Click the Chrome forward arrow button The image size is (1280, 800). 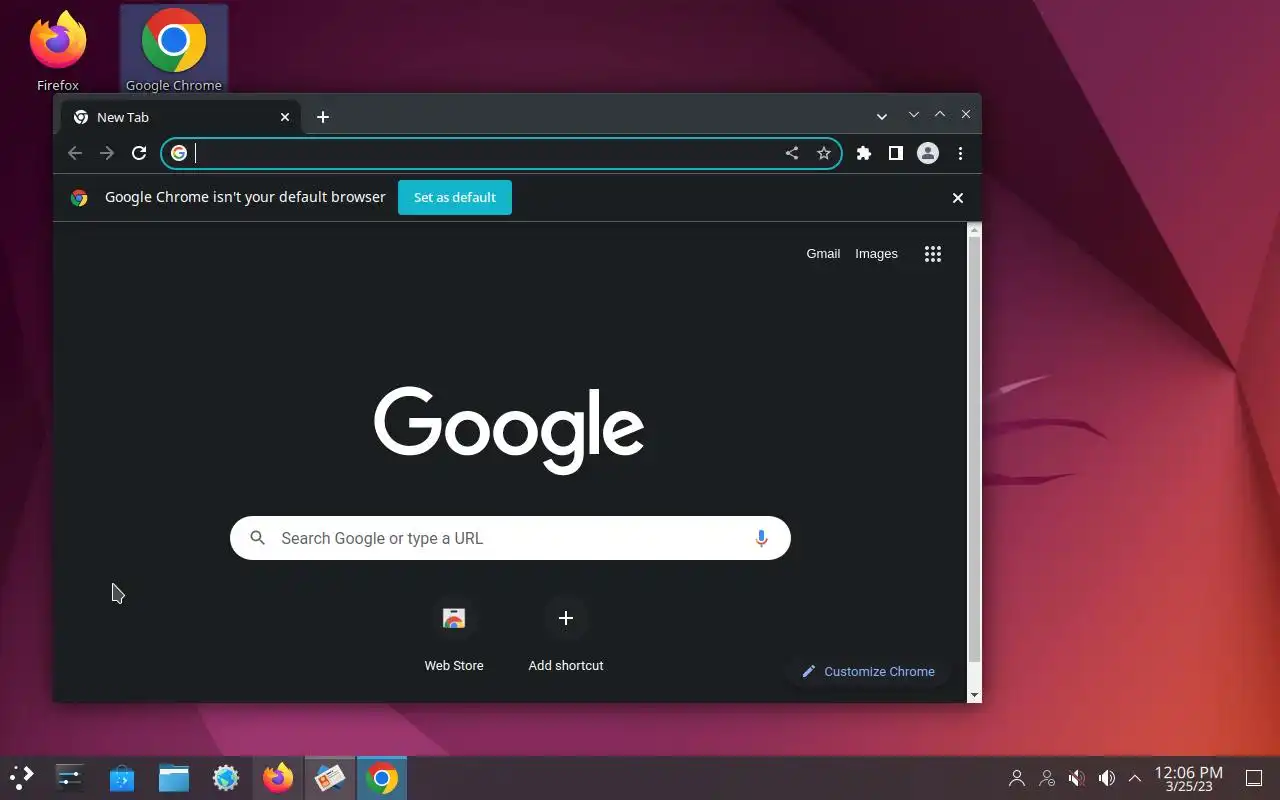107,153
